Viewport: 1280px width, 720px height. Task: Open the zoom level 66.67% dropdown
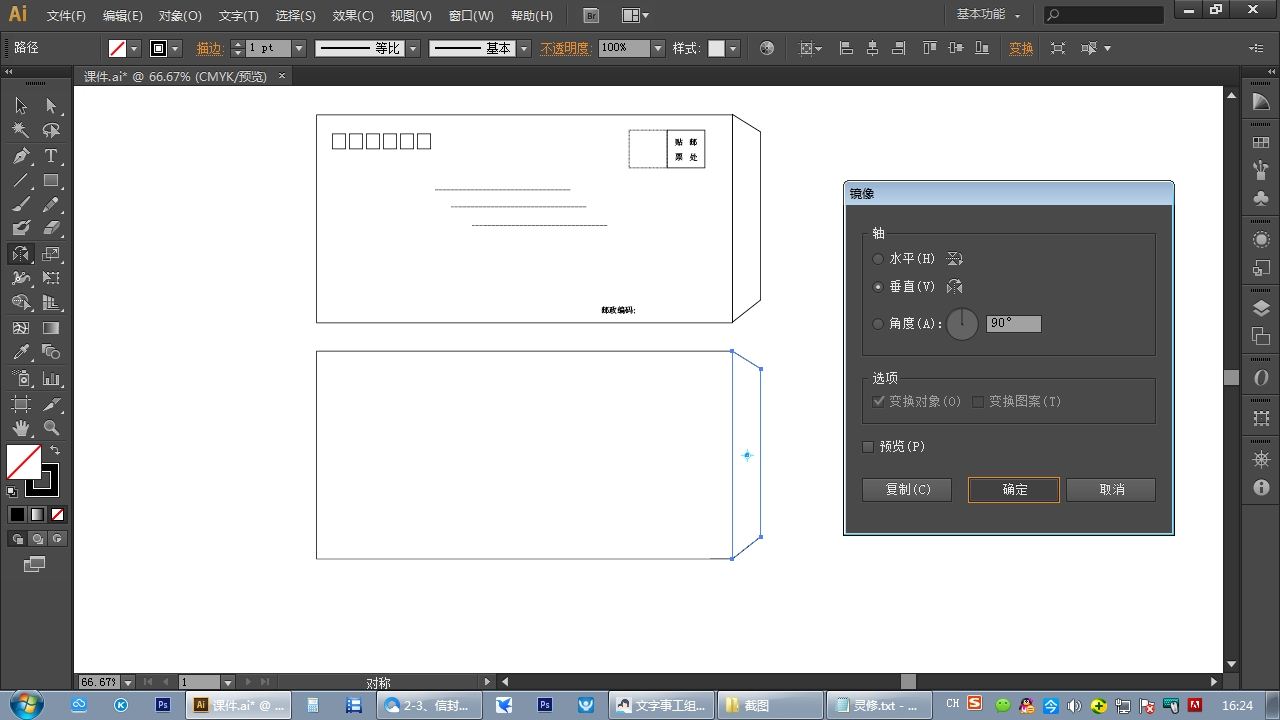(128, 682)
